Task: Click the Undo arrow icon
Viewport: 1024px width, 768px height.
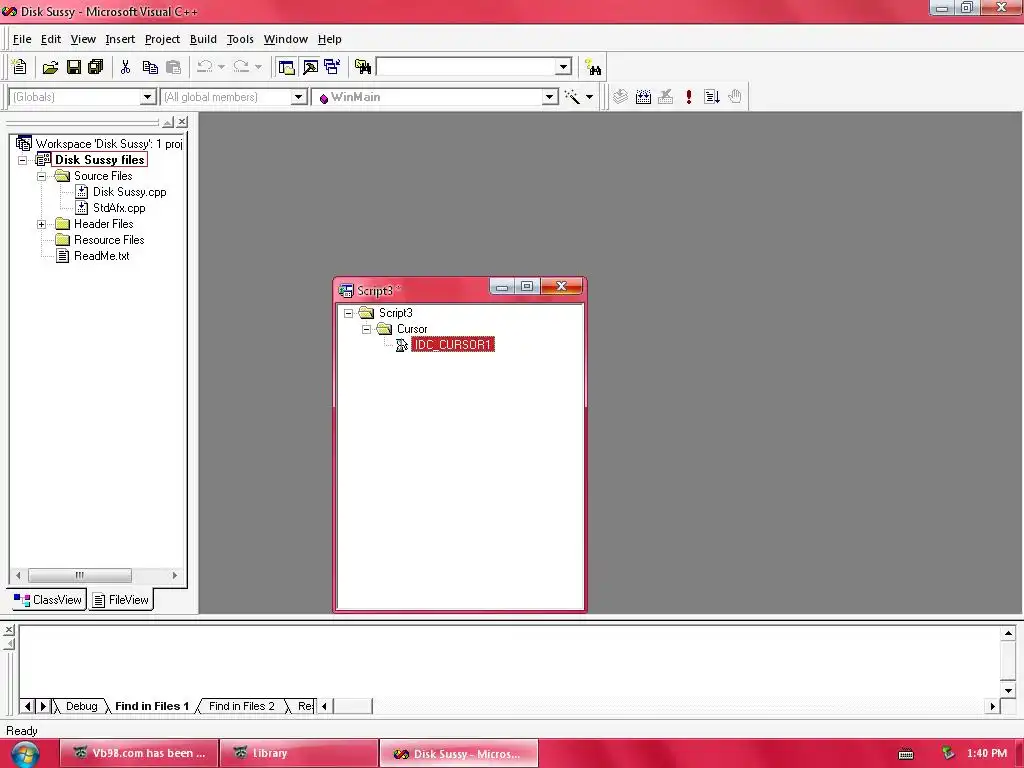Action: (204, 67)
